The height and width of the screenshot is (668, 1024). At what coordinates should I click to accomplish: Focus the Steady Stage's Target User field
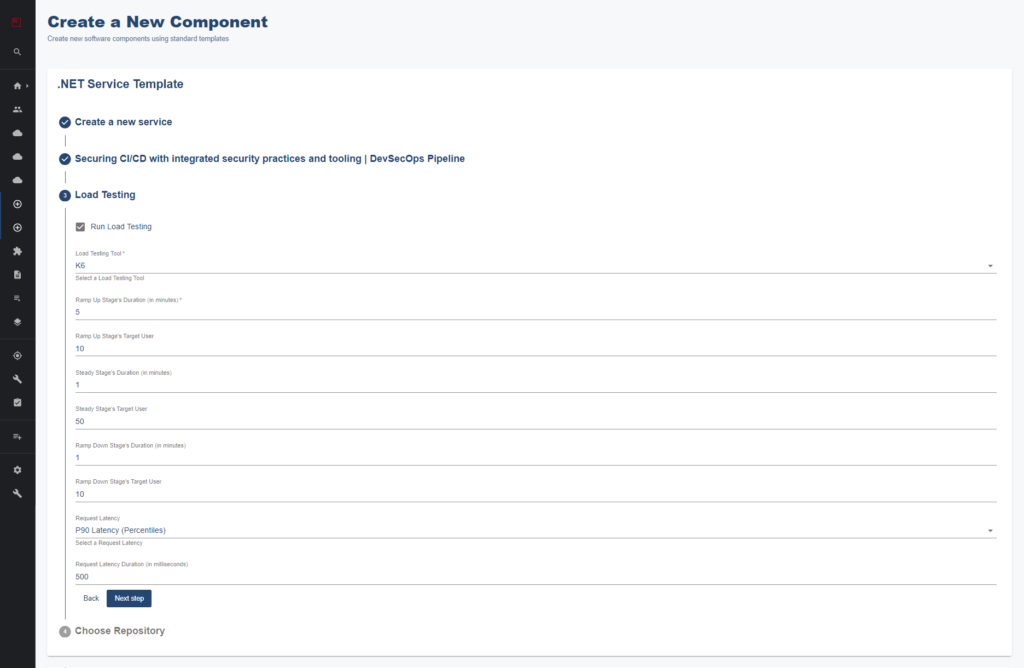pos(535,421)
